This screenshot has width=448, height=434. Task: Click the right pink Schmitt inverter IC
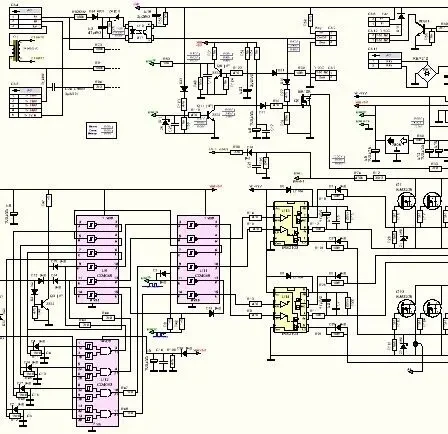198,260
